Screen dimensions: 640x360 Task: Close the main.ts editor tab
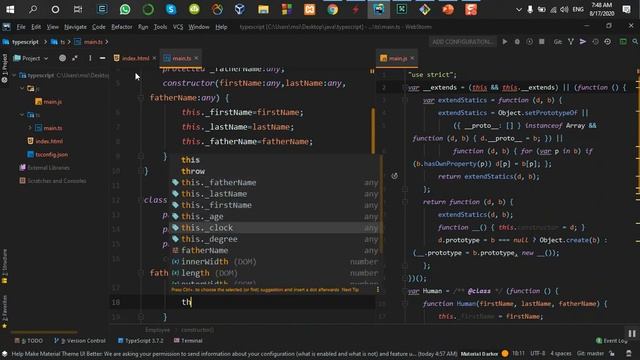click(196, 58)
